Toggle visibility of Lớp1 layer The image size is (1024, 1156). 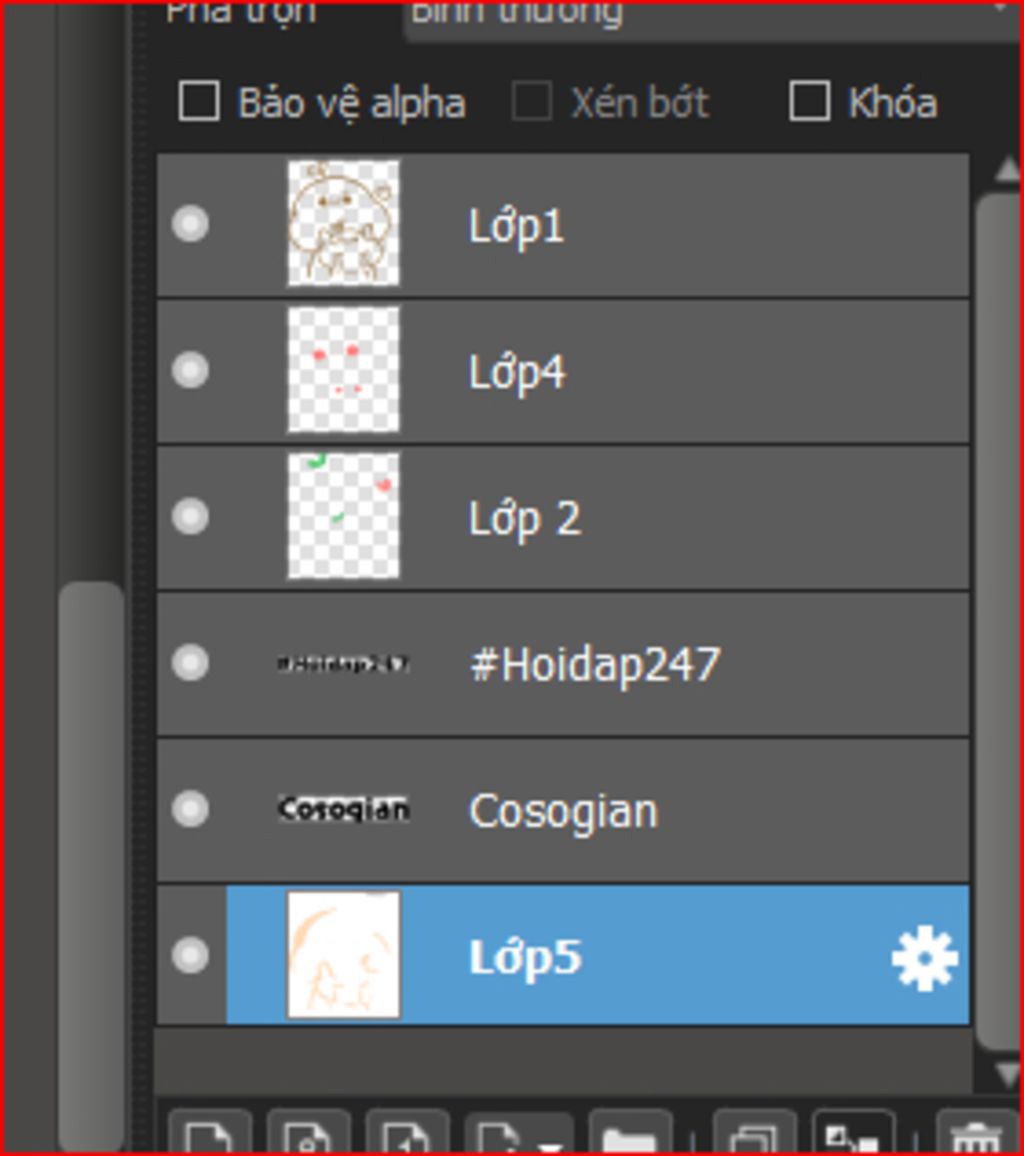pyautogui.click(x=190, y=223)
